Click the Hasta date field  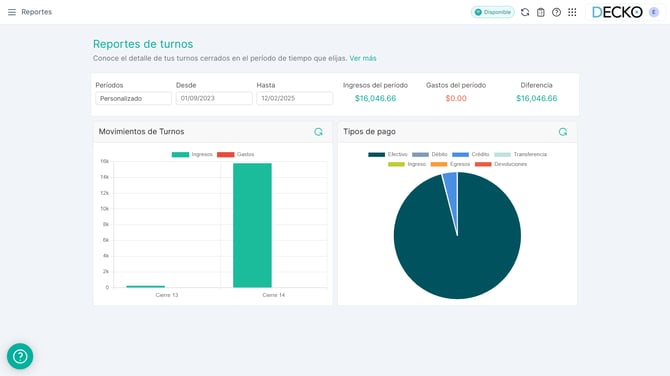tap(294, 98)
